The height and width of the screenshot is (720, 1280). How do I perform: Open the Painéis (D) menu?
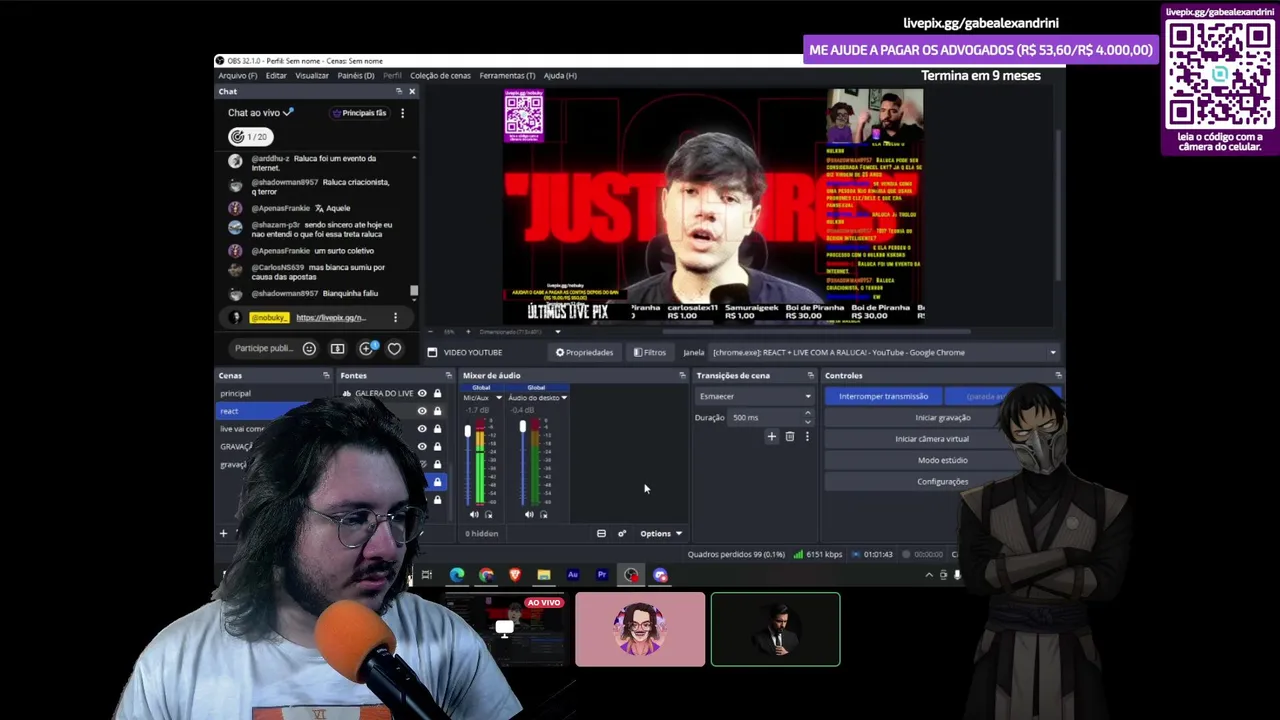coord(356,75)
